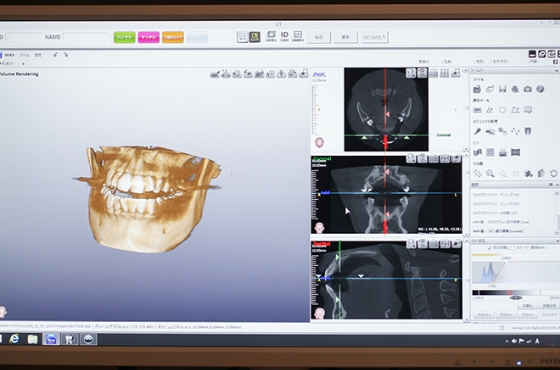Click the undo arrow below the header
Screen dimensions: 560x370
(x=55, y=55)
